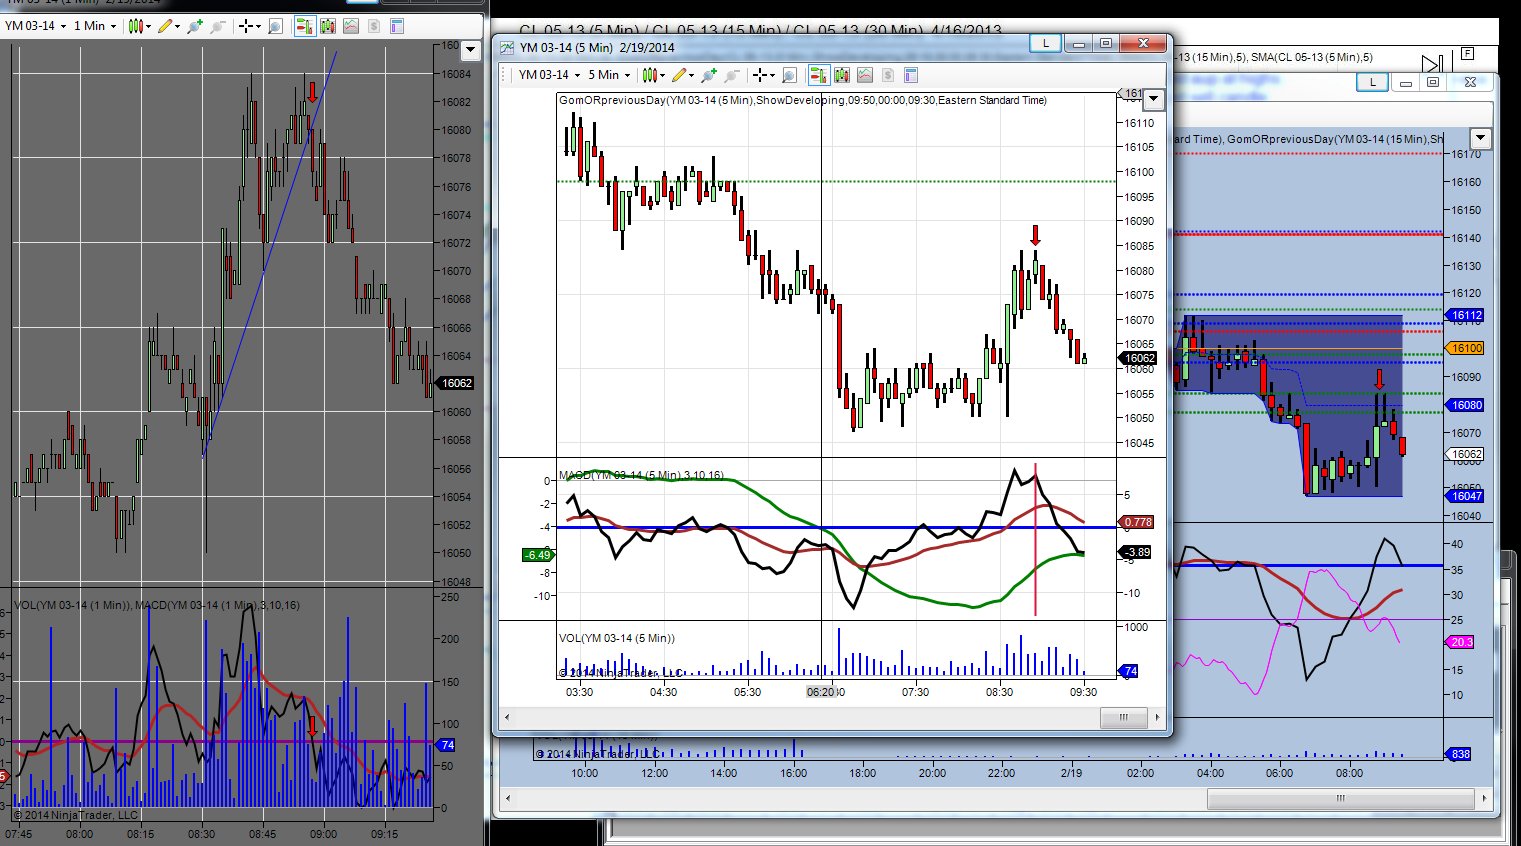This screenshot has width=1521, height=846.
Task: Click zoom in icon in 1 Min chart
Action: [x=195, y=26]
